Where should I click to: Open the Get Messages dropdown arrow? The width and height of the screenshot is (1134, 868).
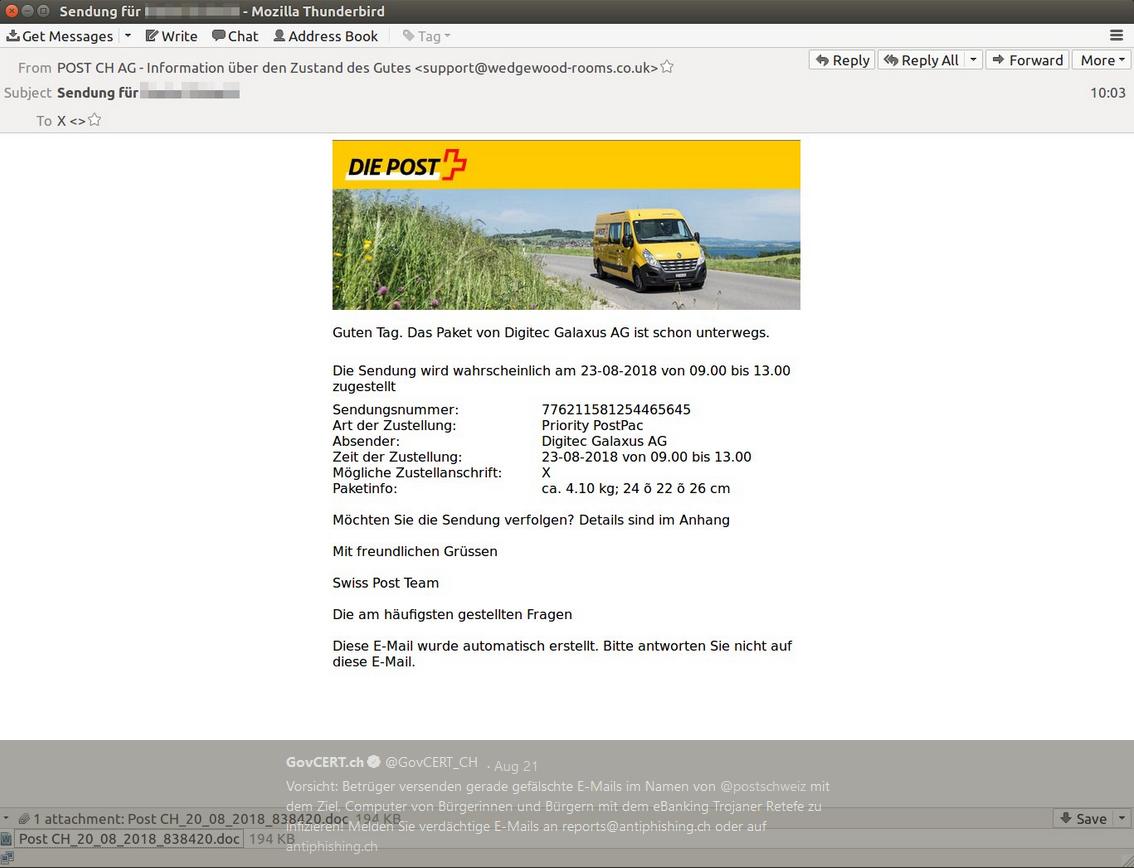click(x=128, y=36)
